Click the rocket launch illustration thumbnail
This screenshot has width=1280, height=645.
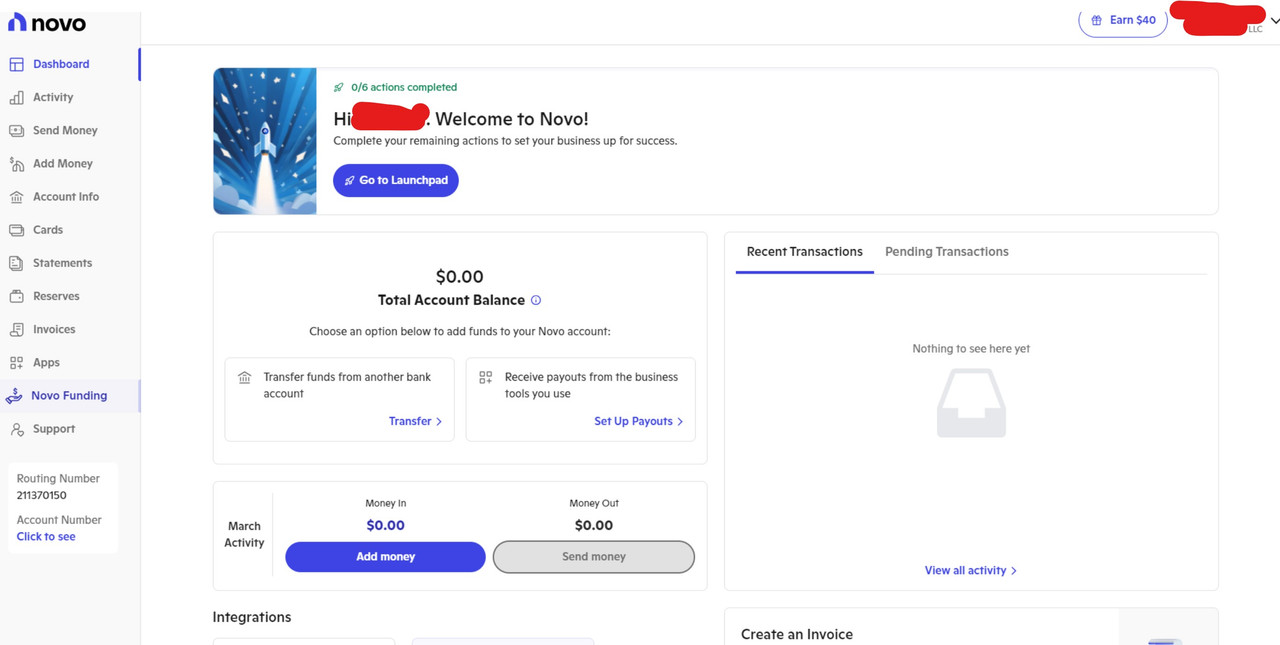pos(265,141)
